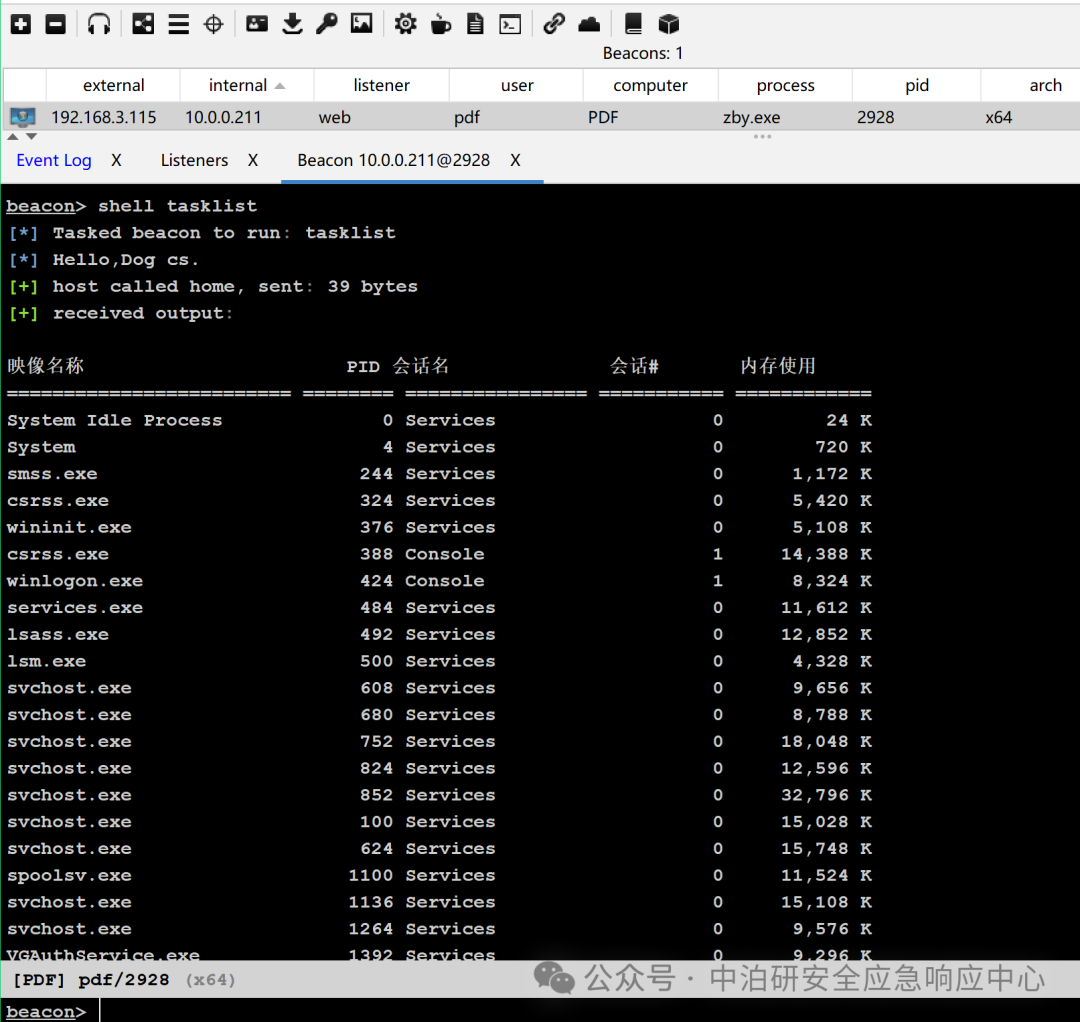The image size is (1080, 1022).
Task: Sort sessions by internal column header
Action: tap(238, 85)
